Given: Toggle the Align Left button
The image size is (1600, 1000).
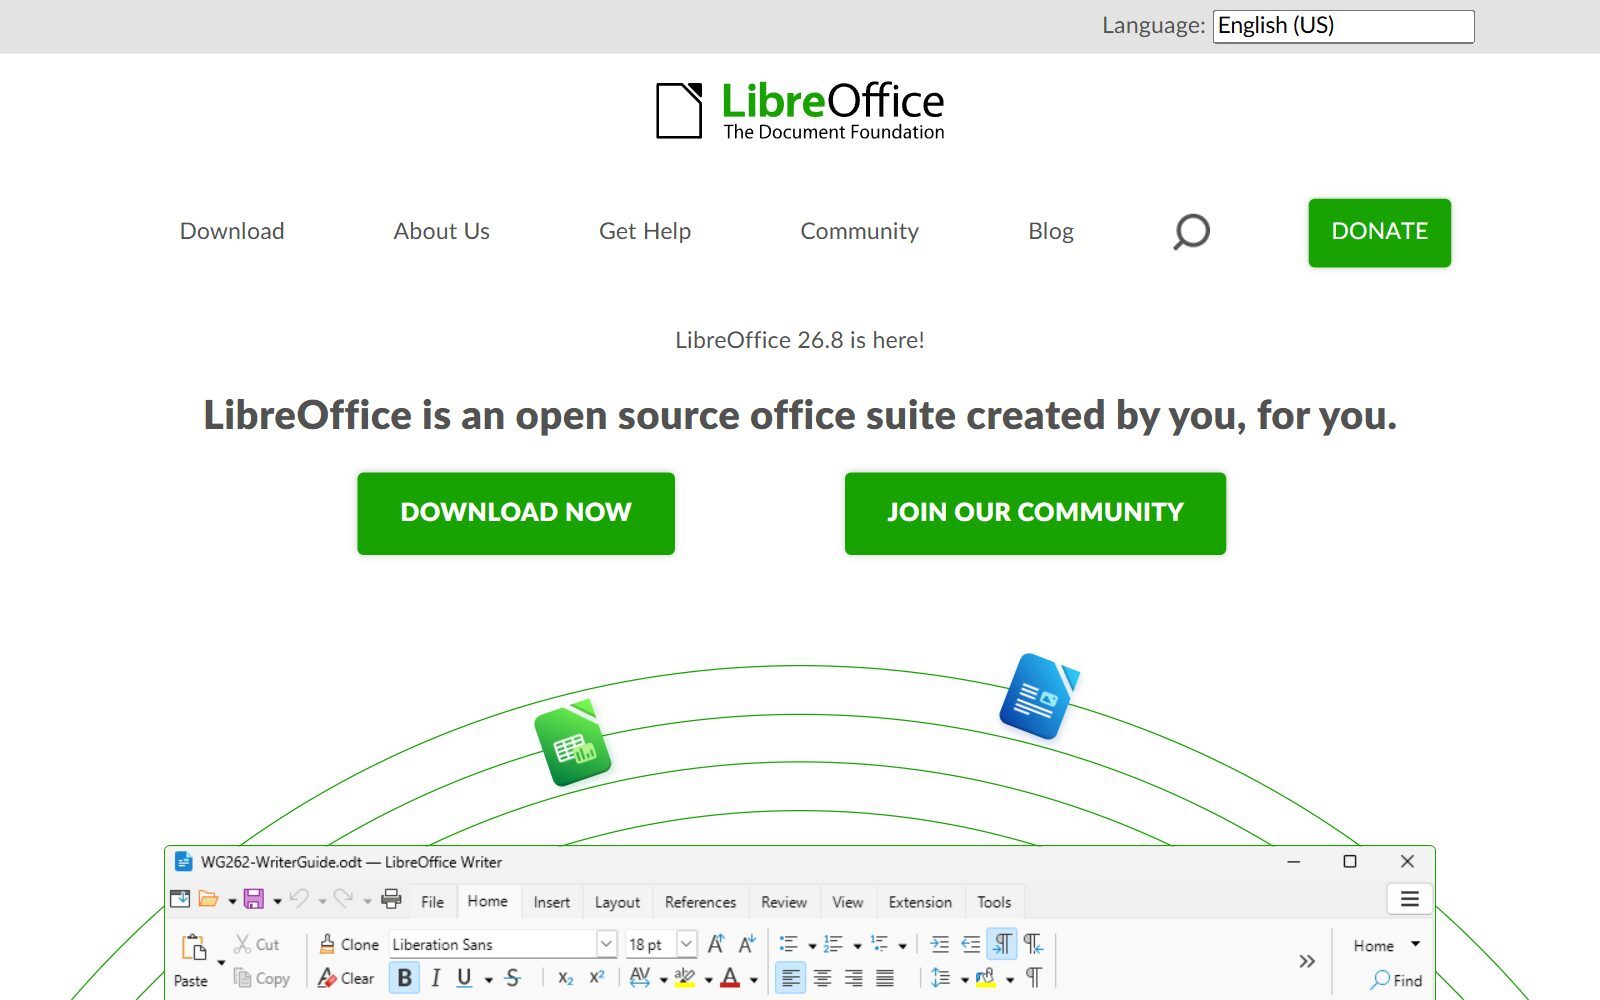Looking at the screenshot, I should [790, 978].
